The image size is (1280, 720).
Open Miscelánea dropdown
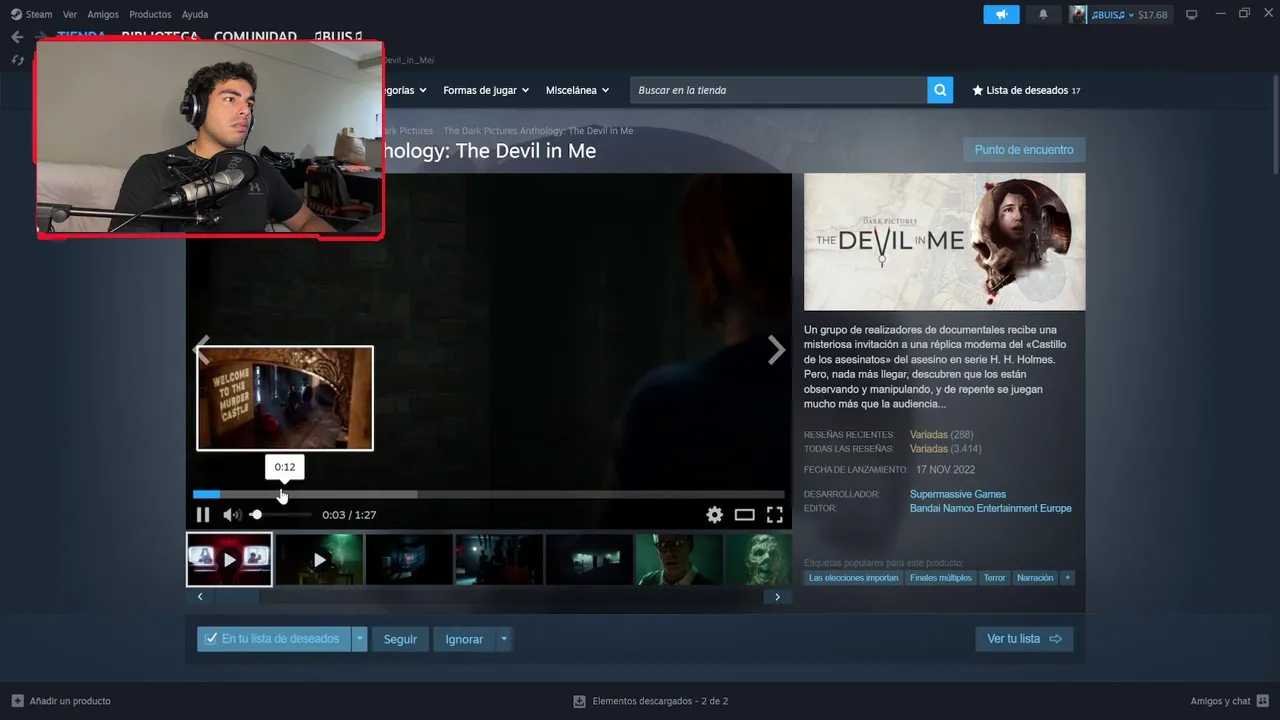tap(577, 90)
